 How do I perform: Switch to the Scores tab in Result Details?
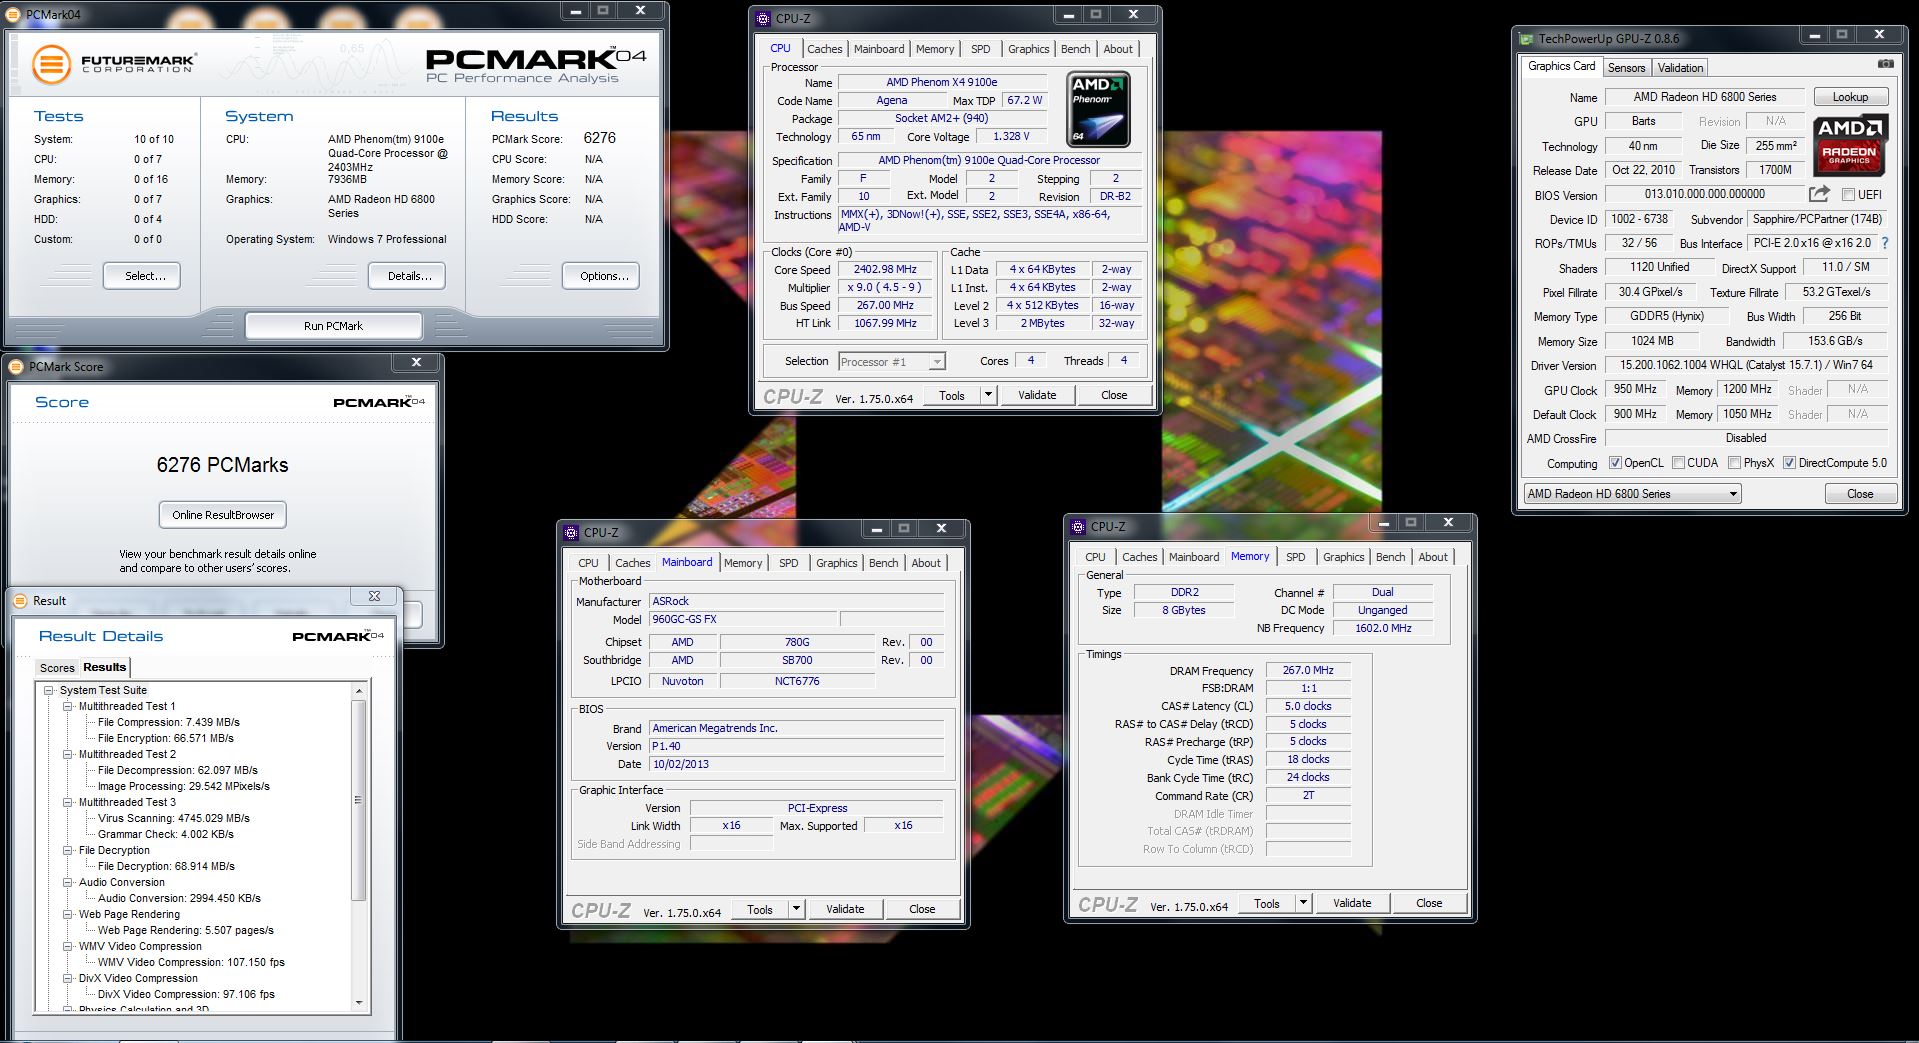57,668
